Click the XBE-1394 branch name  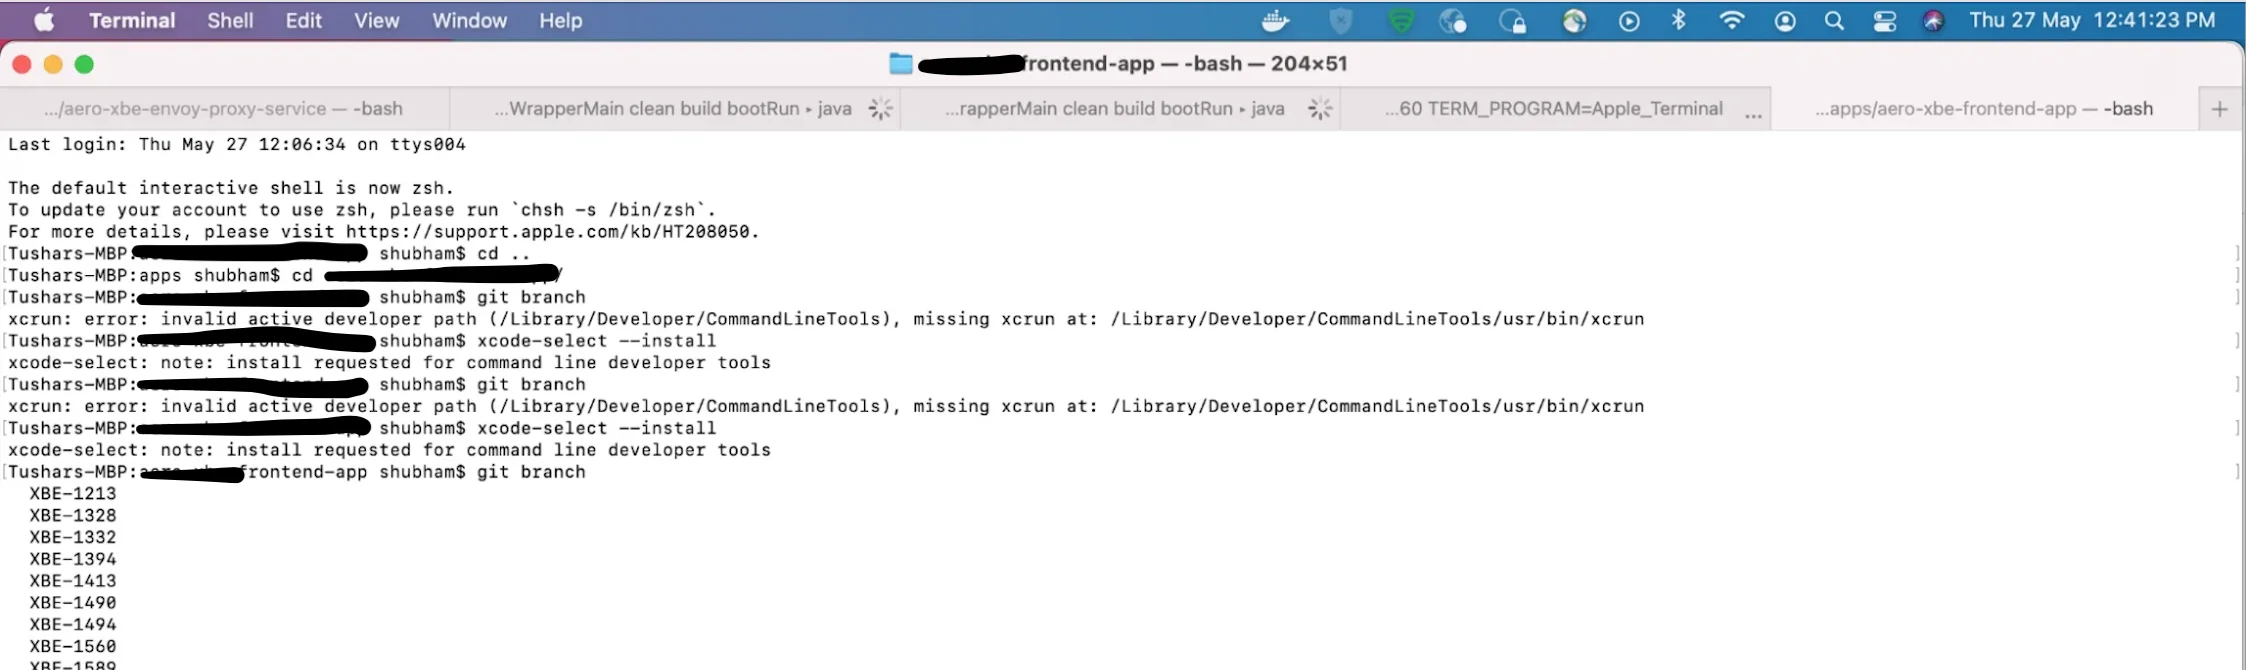coord(73,559)
